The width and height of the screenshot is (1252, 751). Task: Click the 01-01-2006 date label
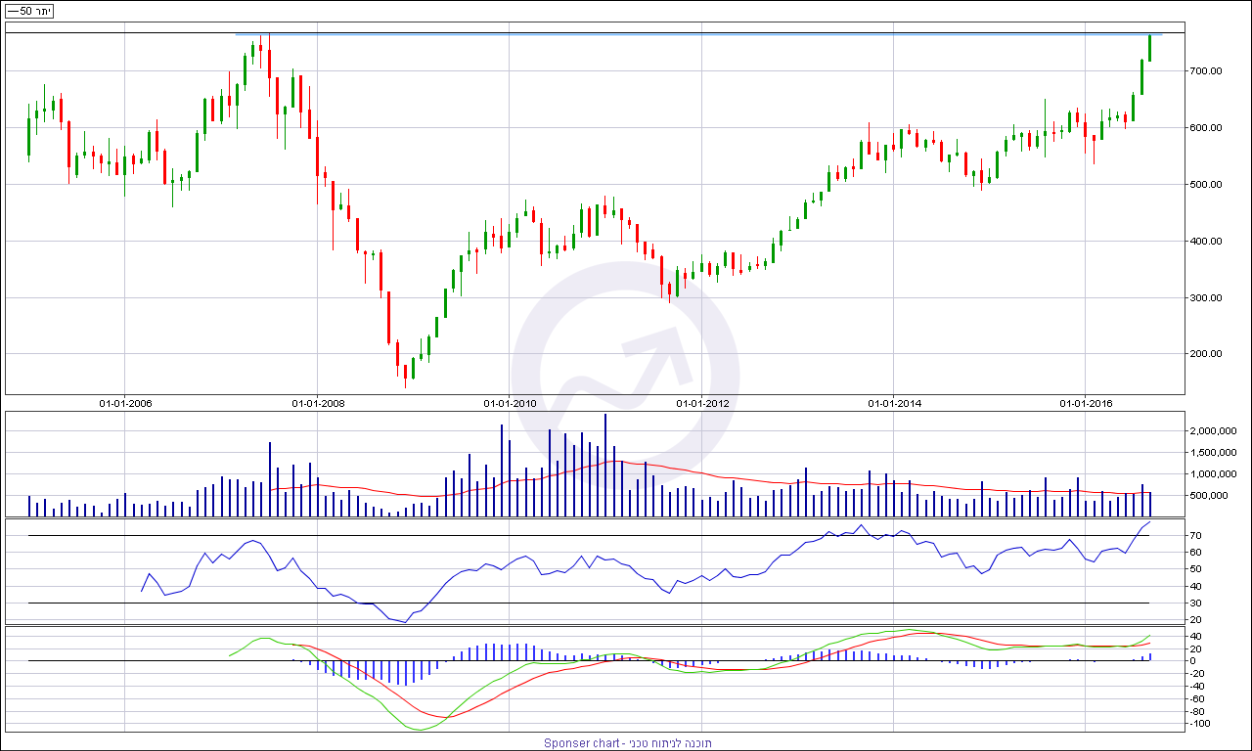(125, 404)
